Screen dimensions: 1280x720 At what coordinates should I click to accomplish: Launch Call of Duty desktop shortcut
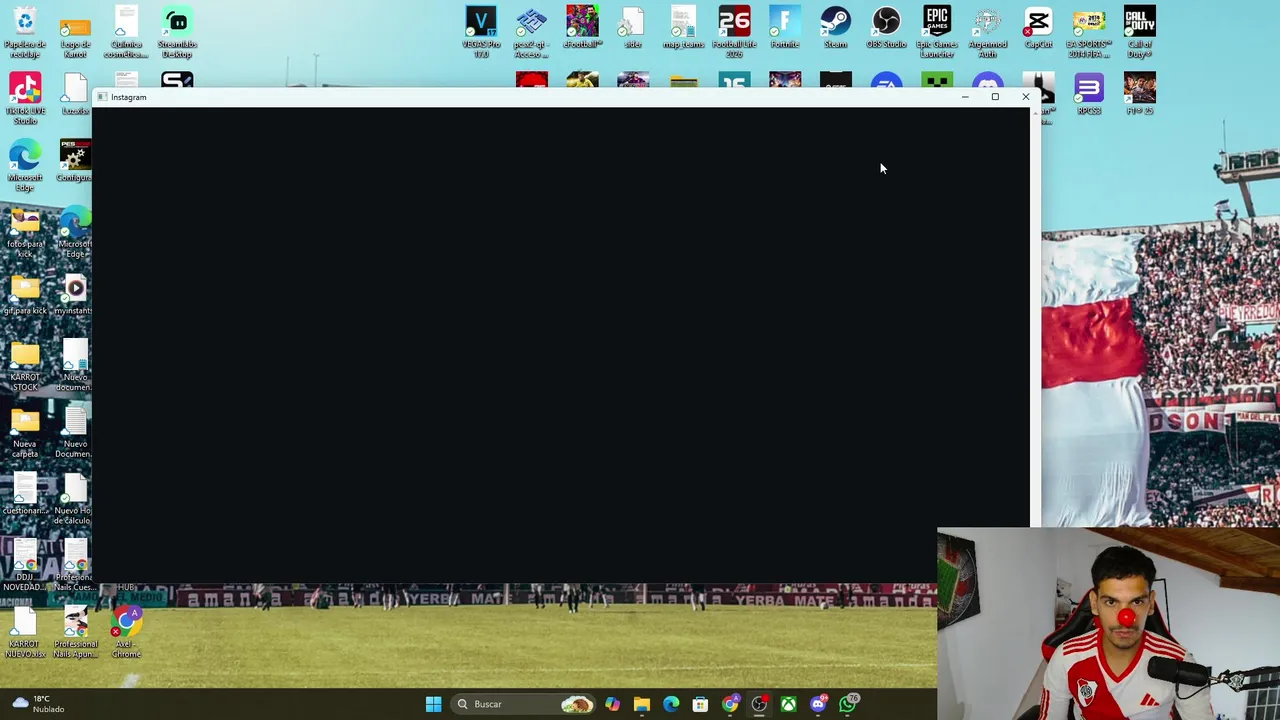pos(1140,31)
